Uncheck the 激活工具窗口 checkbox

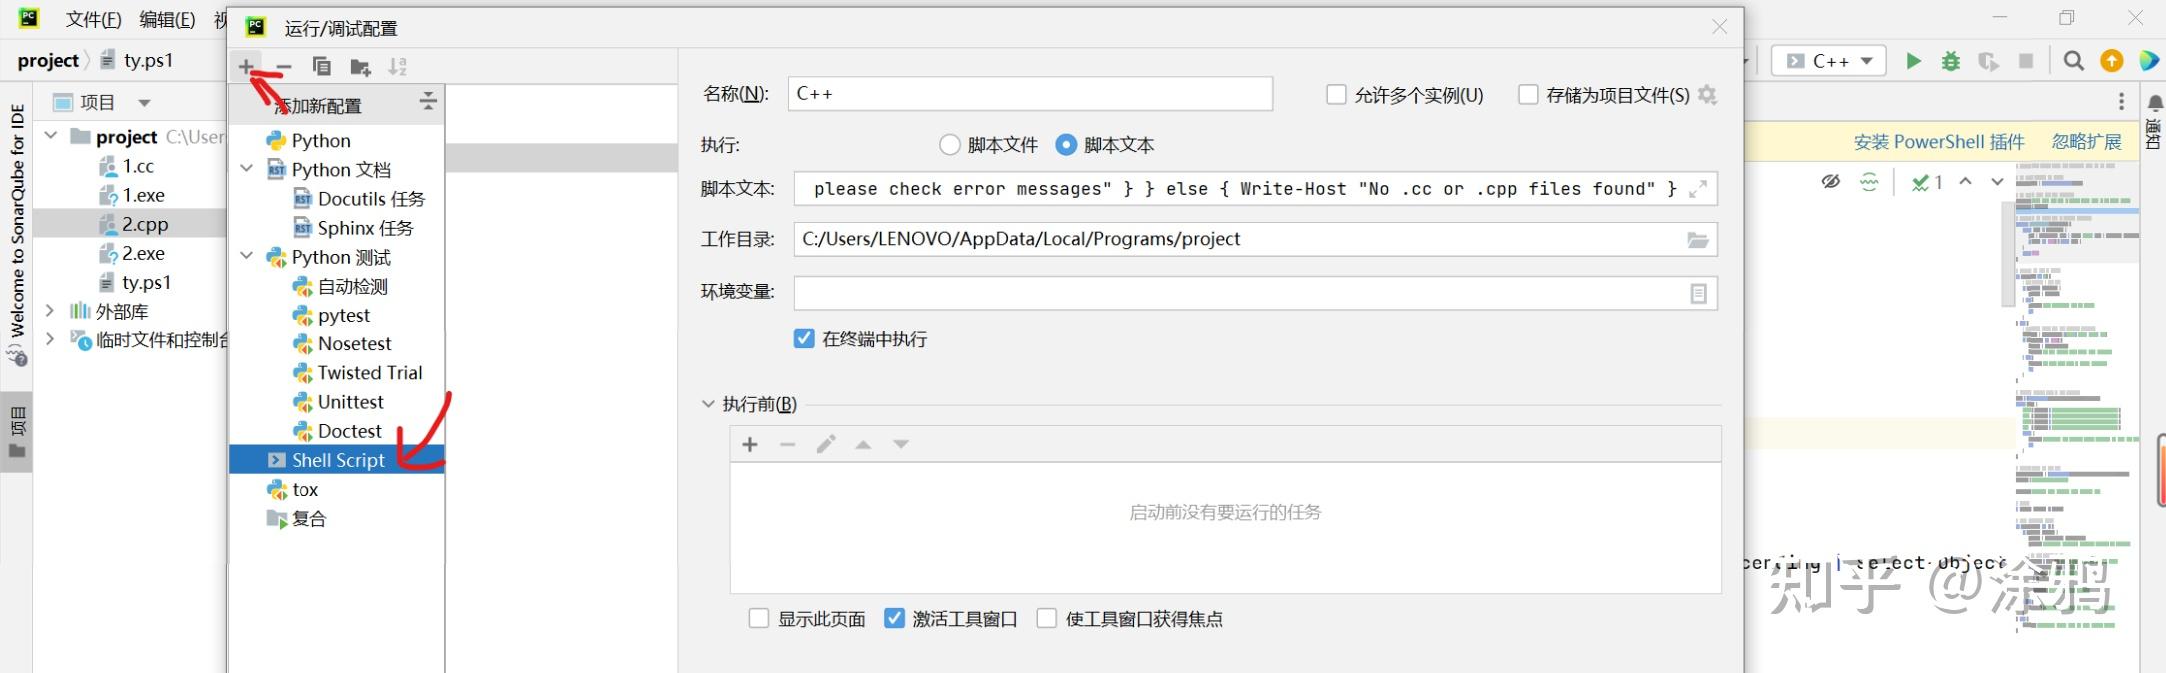[x=894, y=618]
